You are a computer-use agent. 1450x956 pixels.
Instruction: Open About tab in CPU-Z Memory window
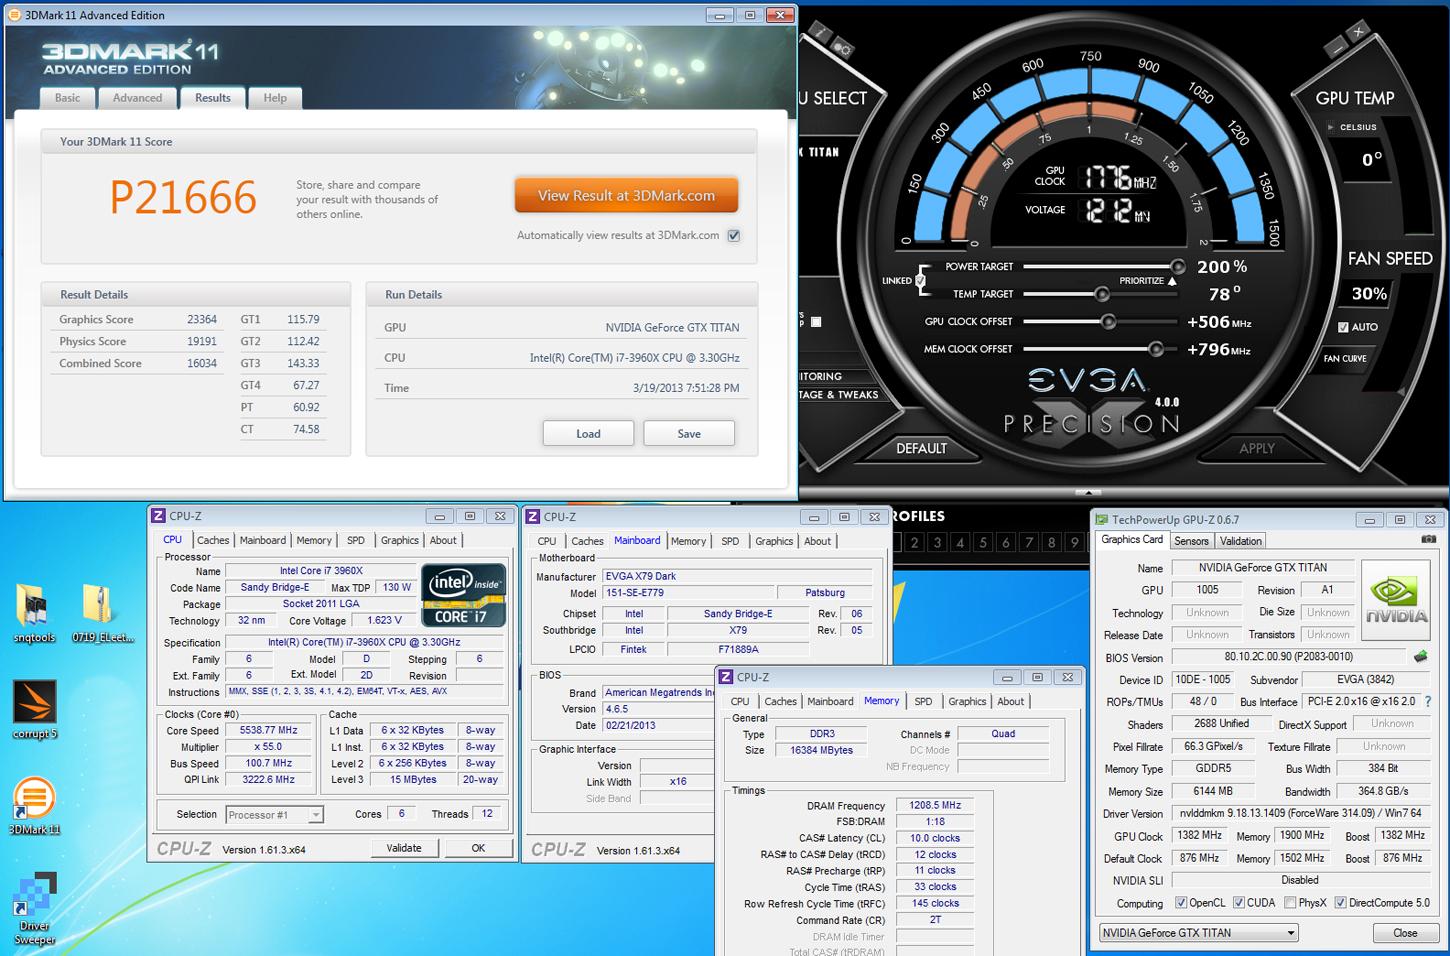(x=1010, y=702)
